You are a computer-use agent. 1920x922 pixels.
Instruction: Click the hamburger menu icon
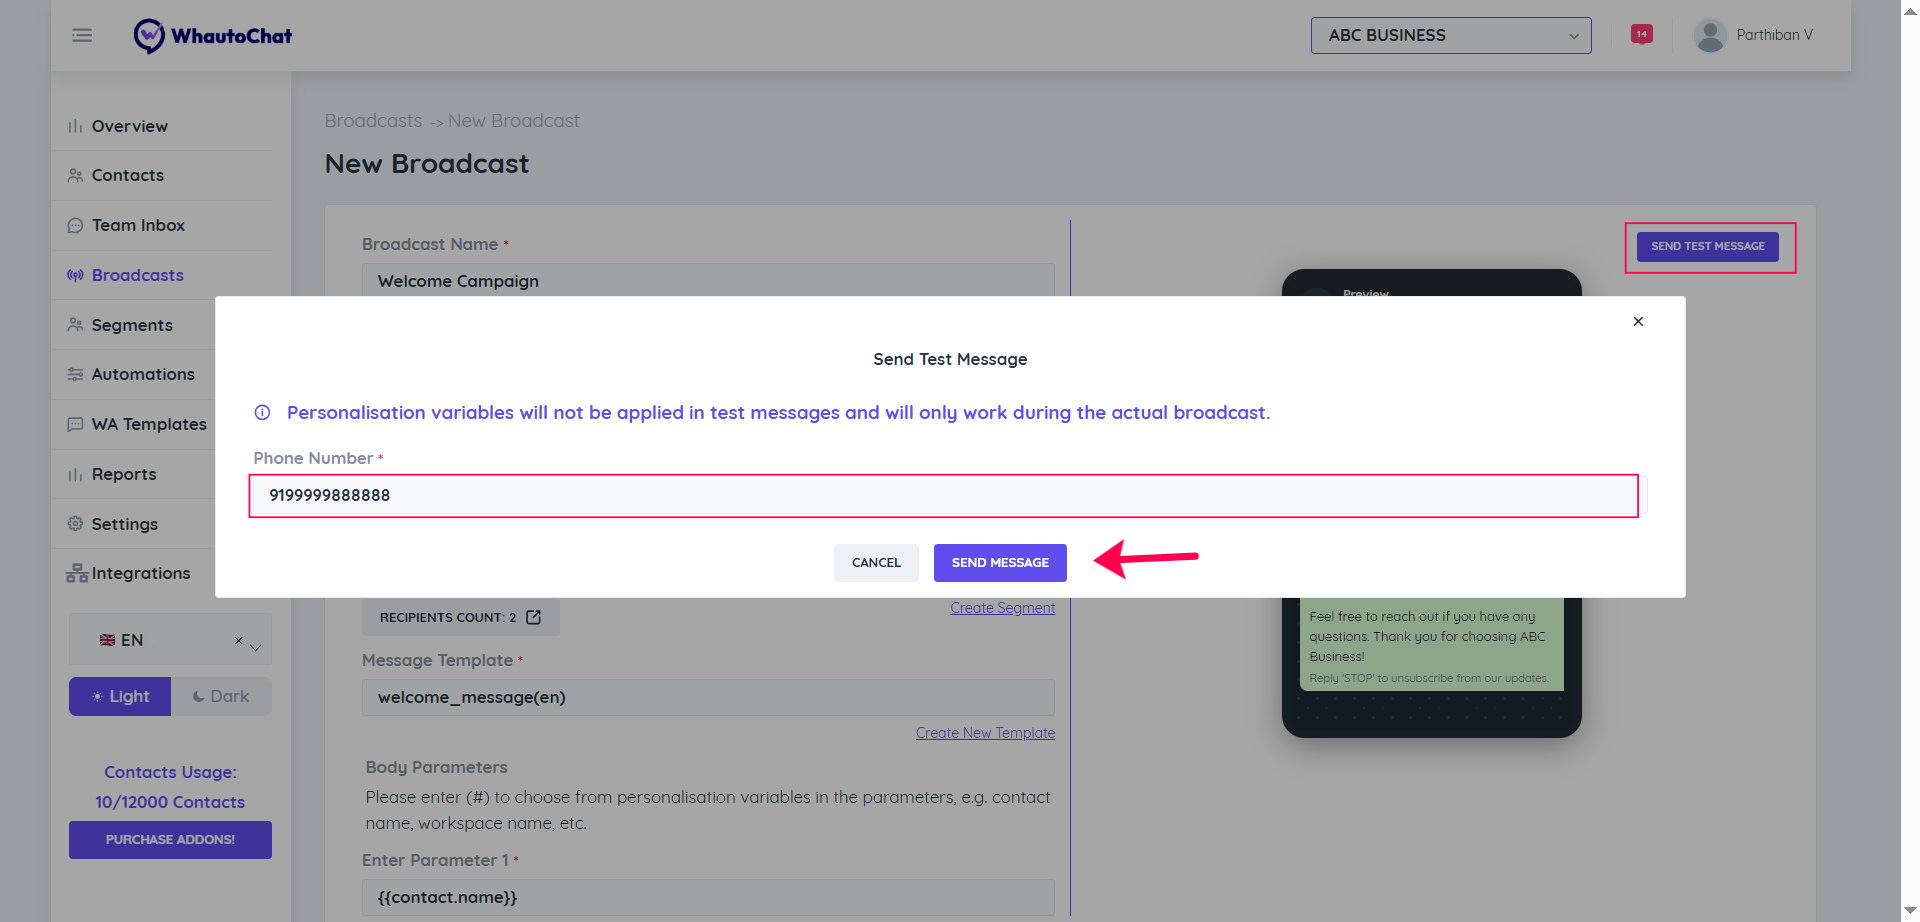pyautogui.click(x=82, y=35)
